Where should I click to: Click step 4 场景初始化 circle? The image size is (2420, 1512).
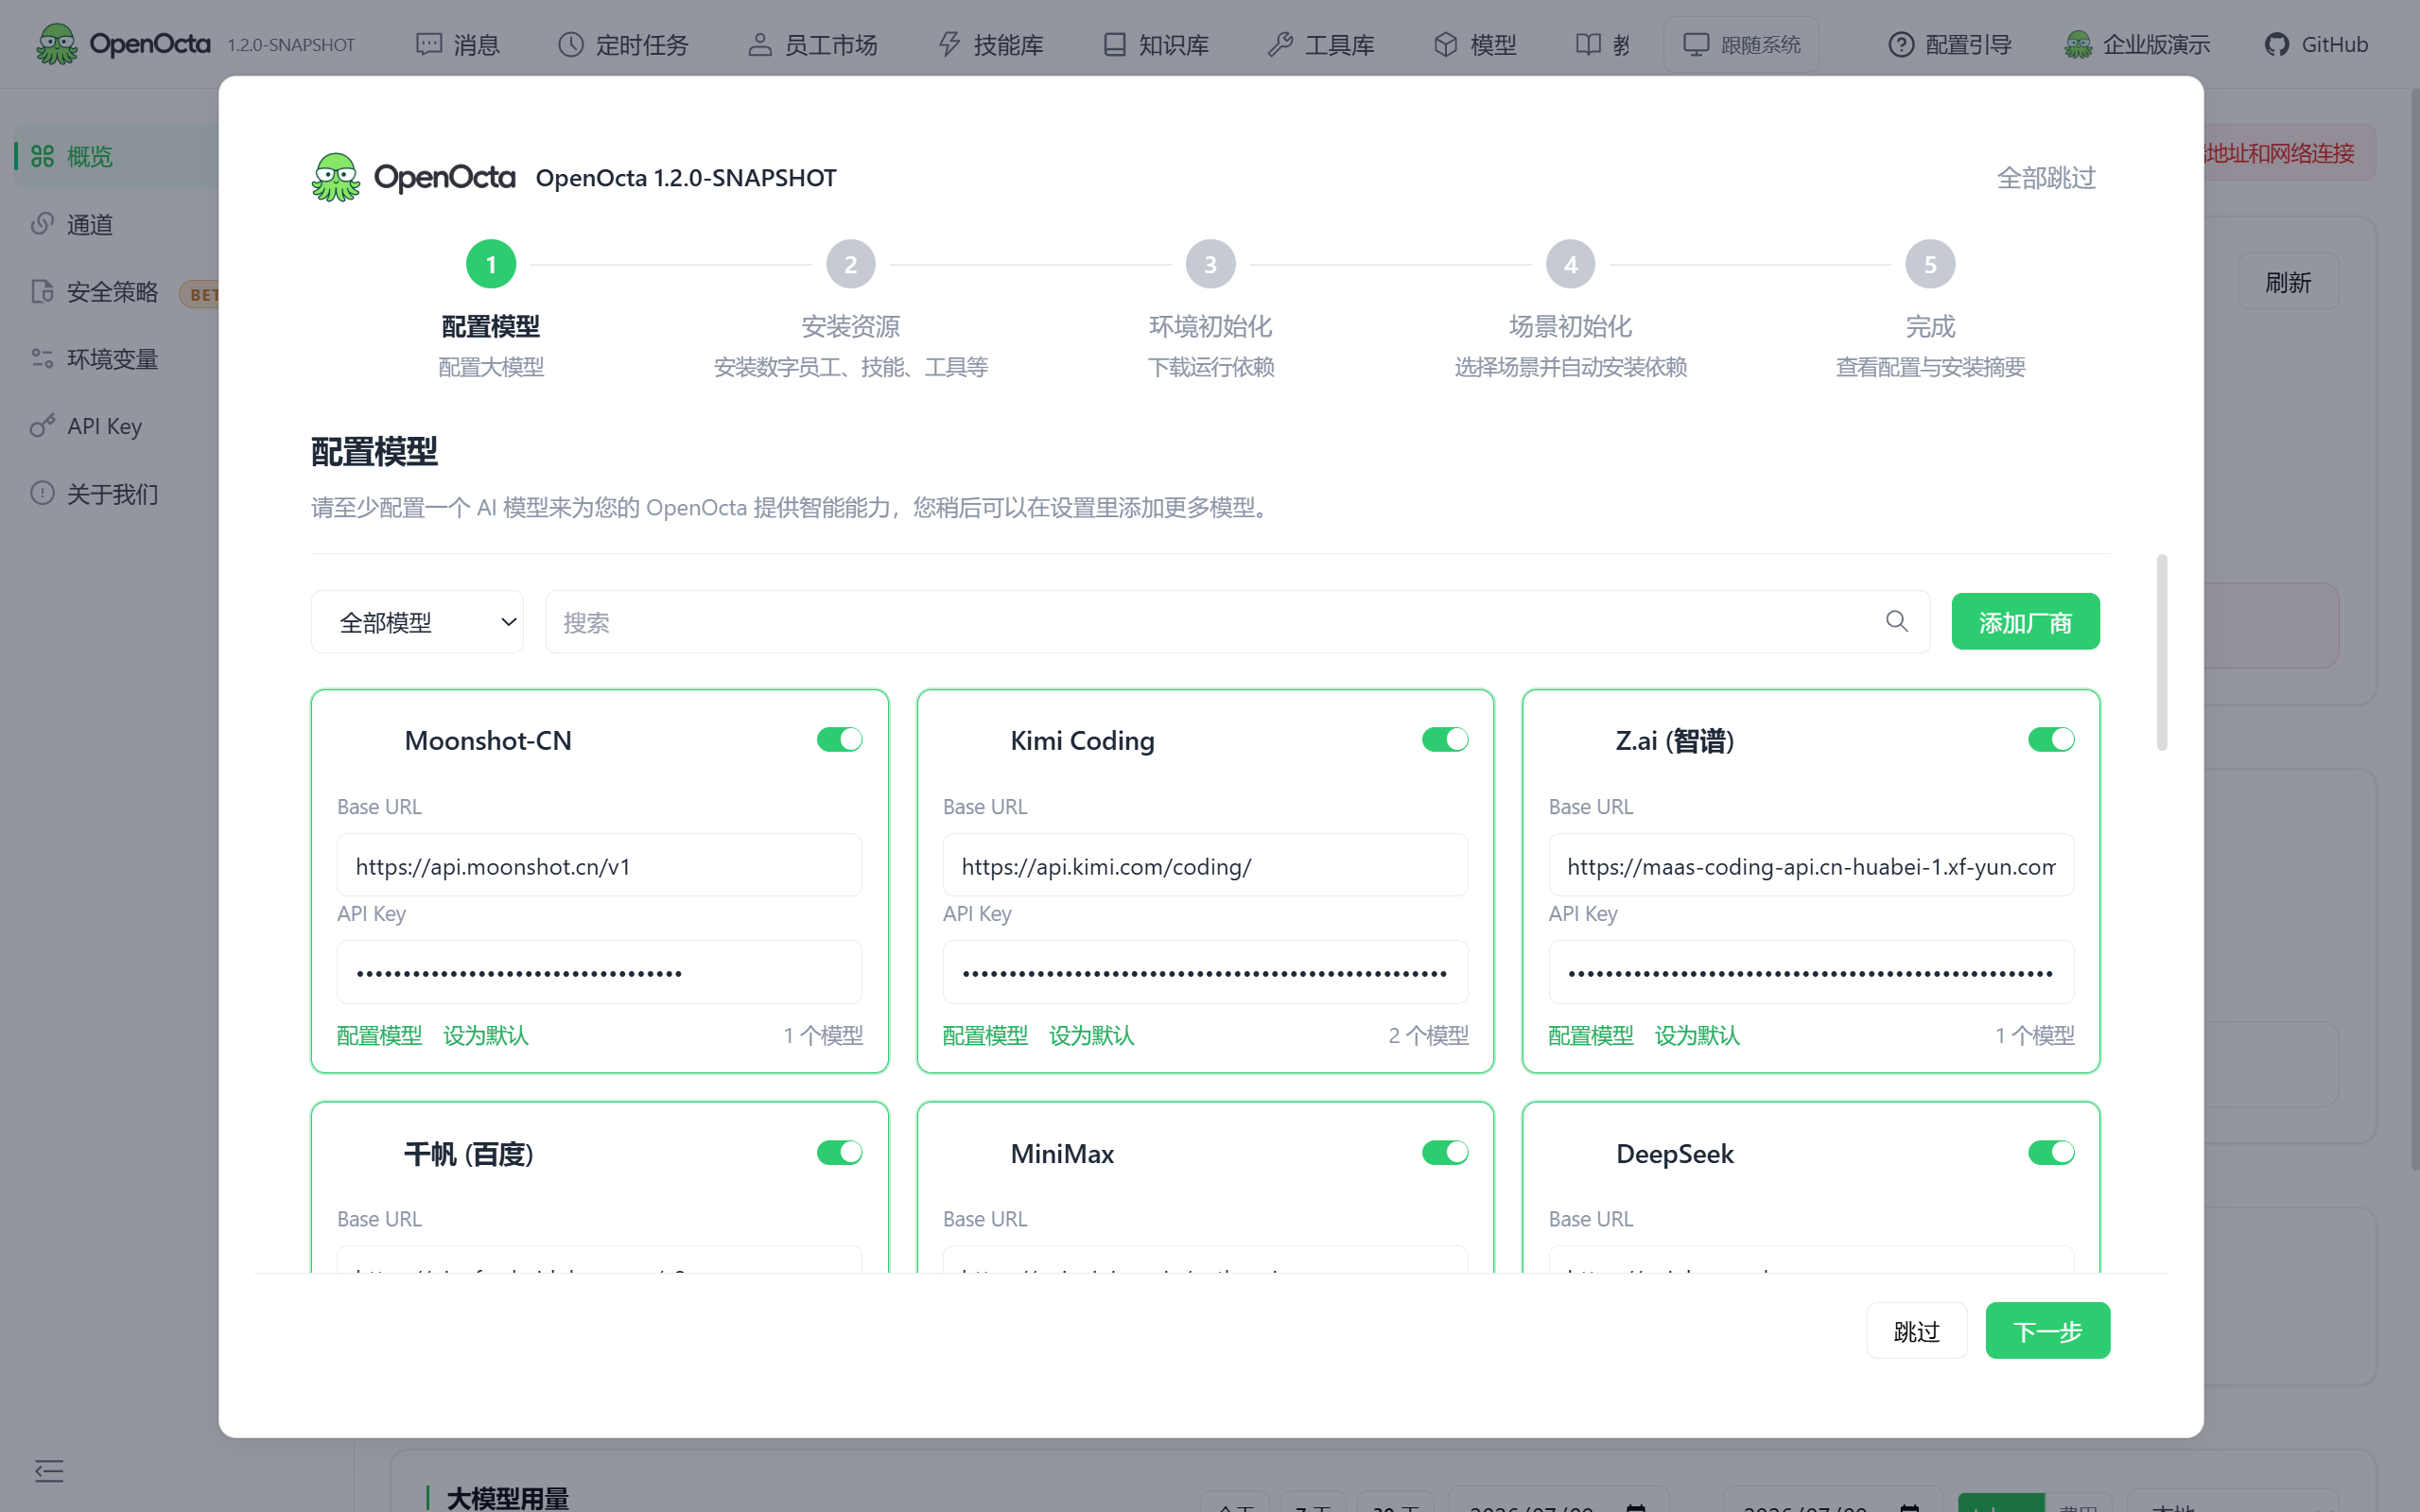[1570, 264]
